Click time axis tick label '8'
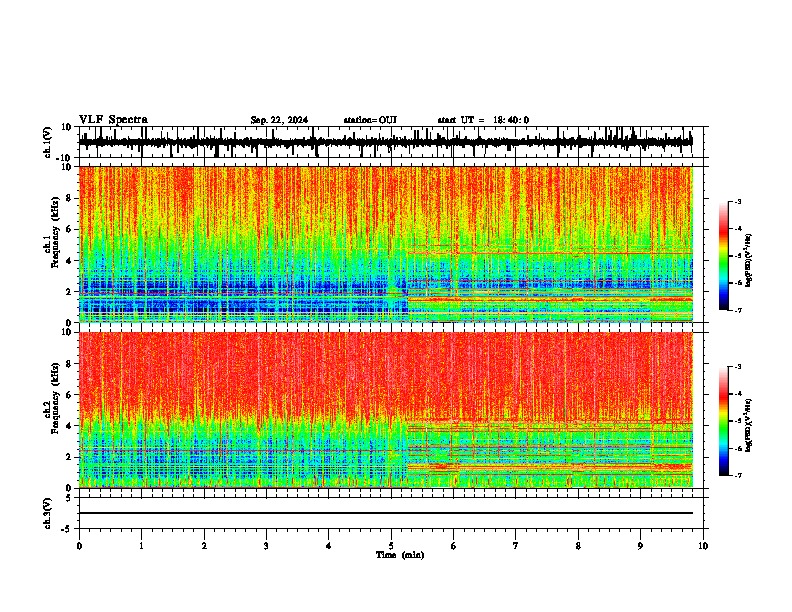The width and height of the screenshot is (792, 612). (578, 546)
